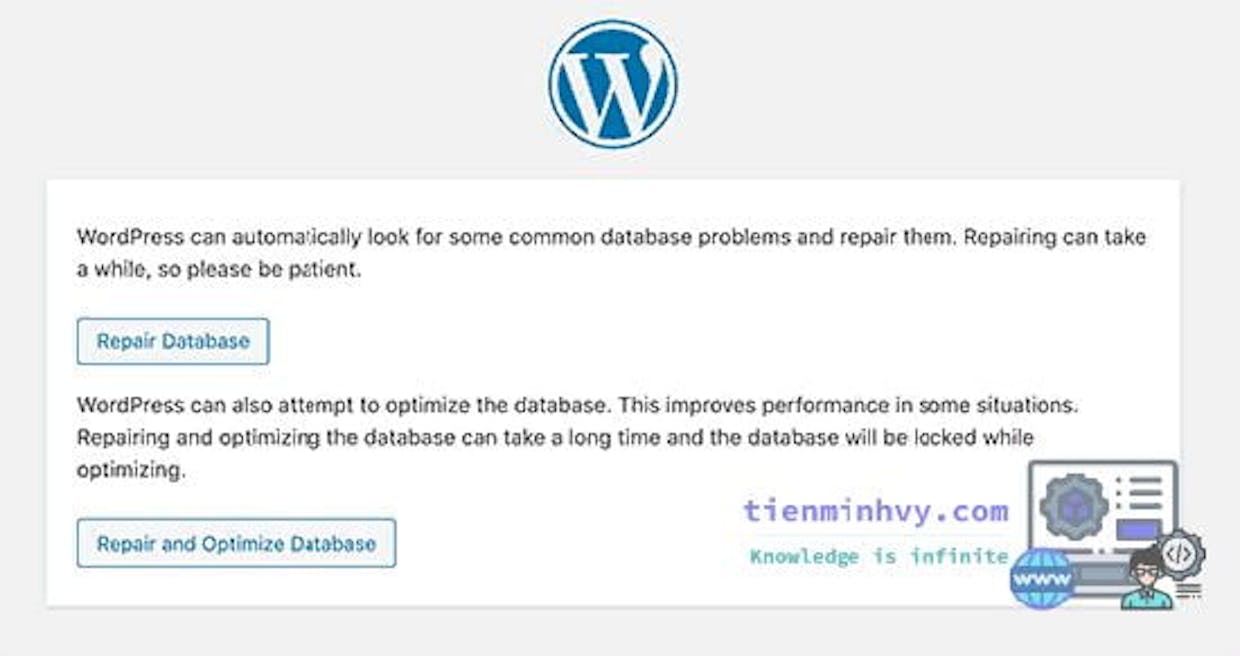Image resolution: width=1240 pixels, height=656 pixels.
Task: Click the 'Repairing and optimizing the database' line
Action: [x=555, y=438]
